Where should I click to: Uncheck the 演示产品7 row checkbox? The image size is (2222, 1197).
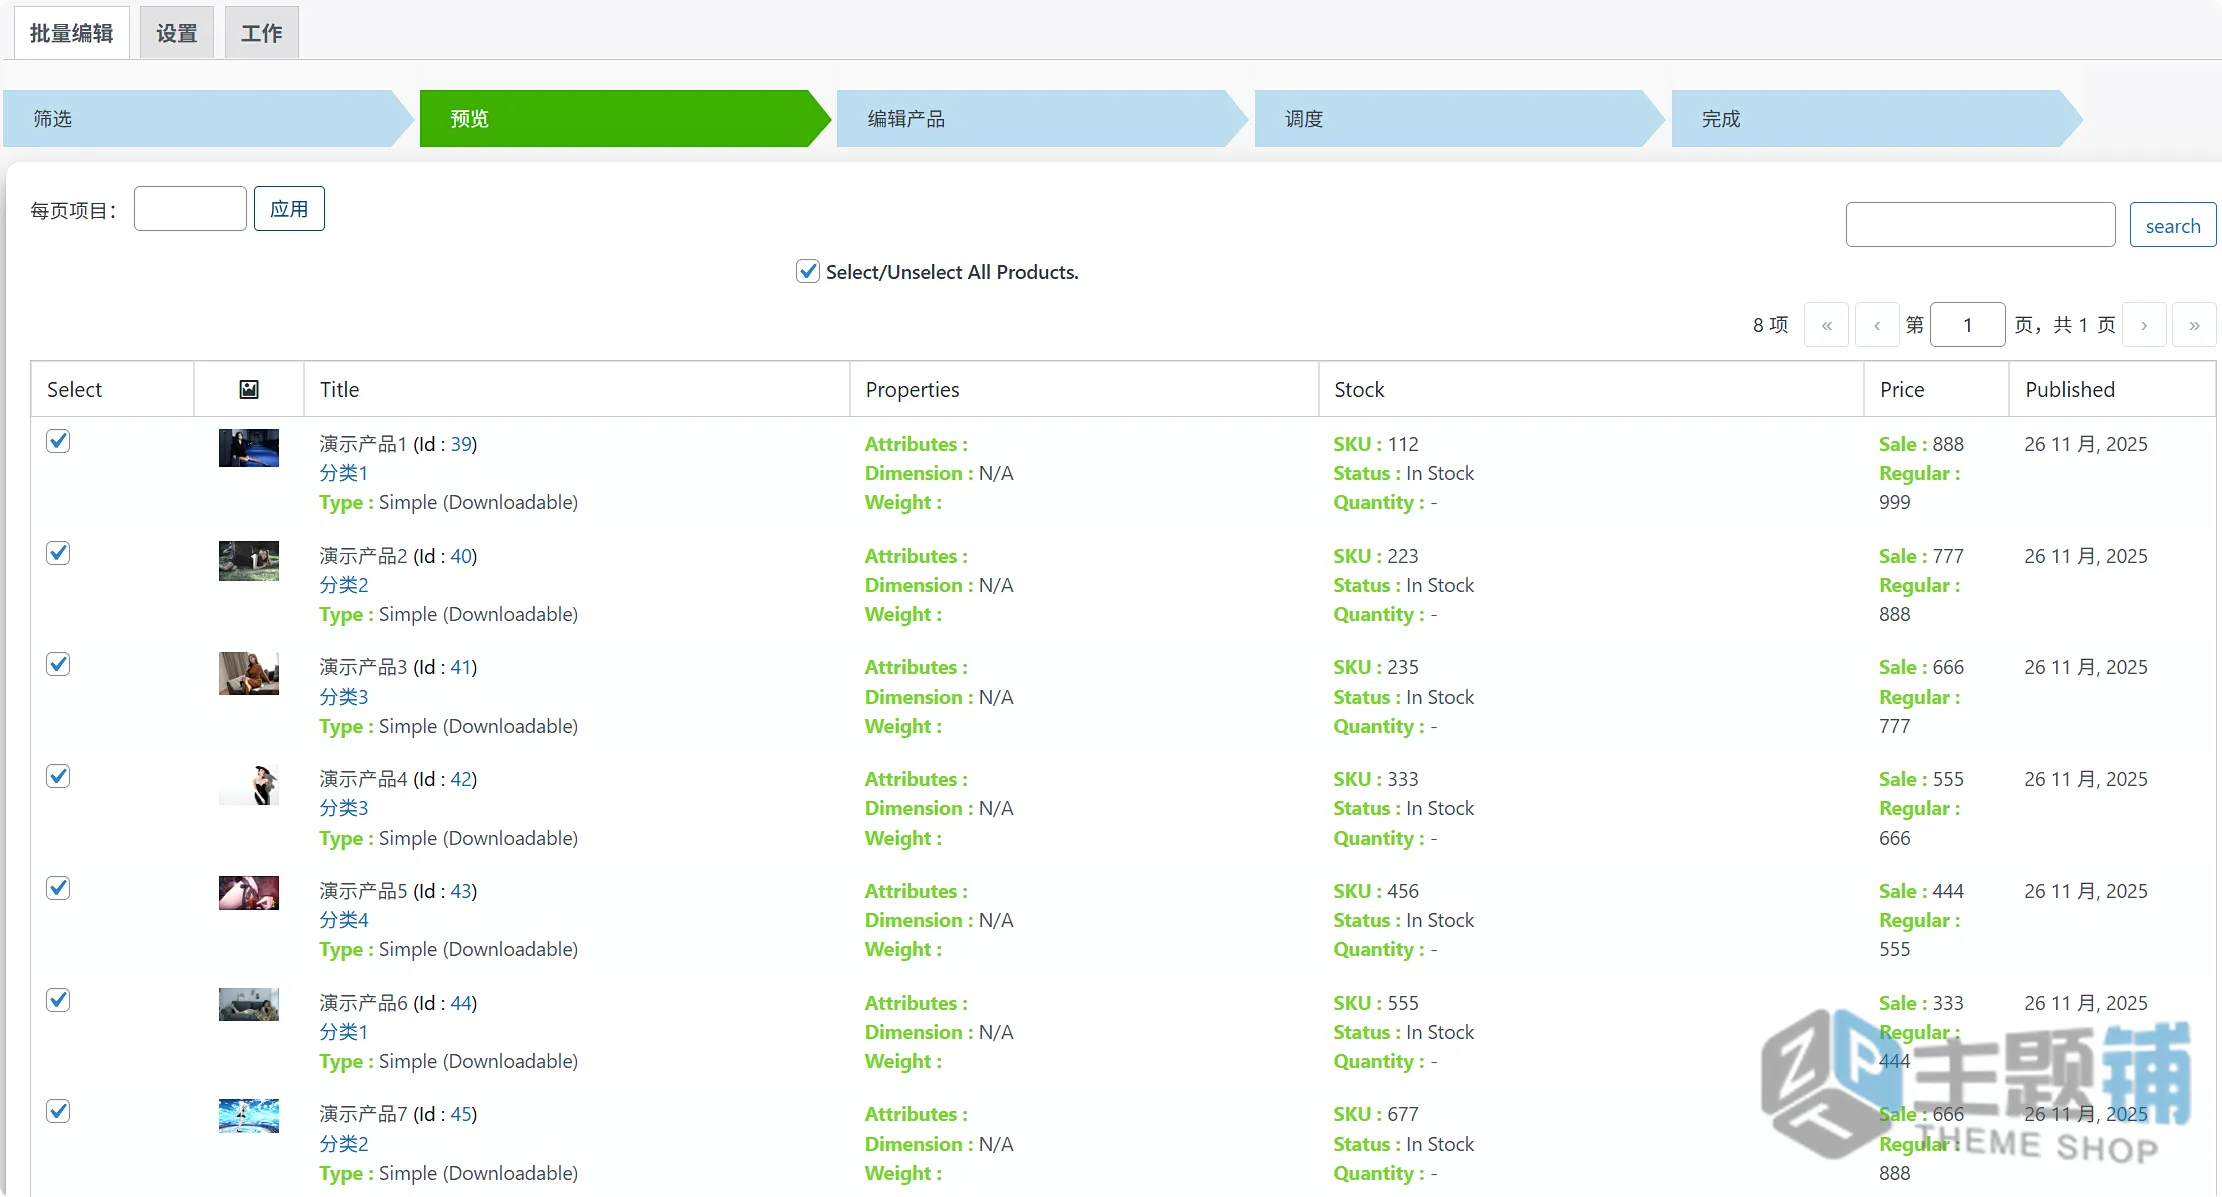58,1111
